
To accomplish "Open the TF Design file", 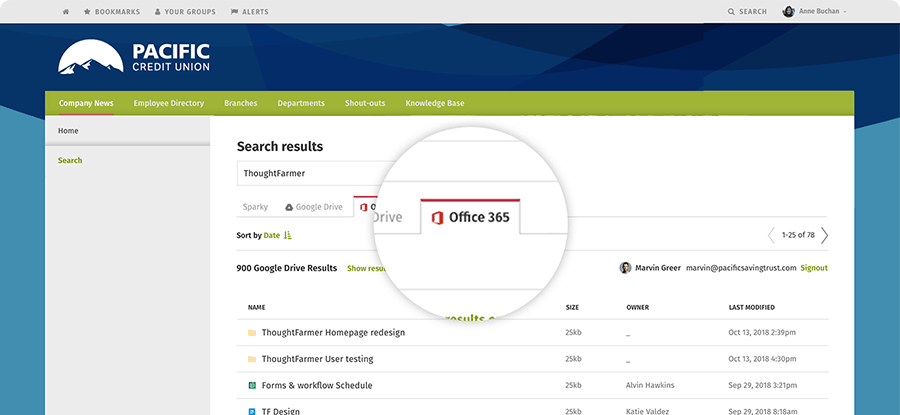I will click(x=281, y=412).
